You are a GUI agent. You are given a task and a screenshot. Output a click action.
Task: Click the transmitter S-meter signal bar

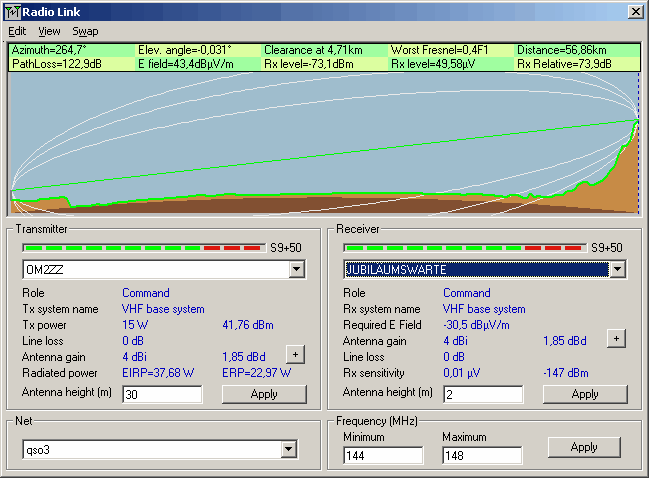144,248
